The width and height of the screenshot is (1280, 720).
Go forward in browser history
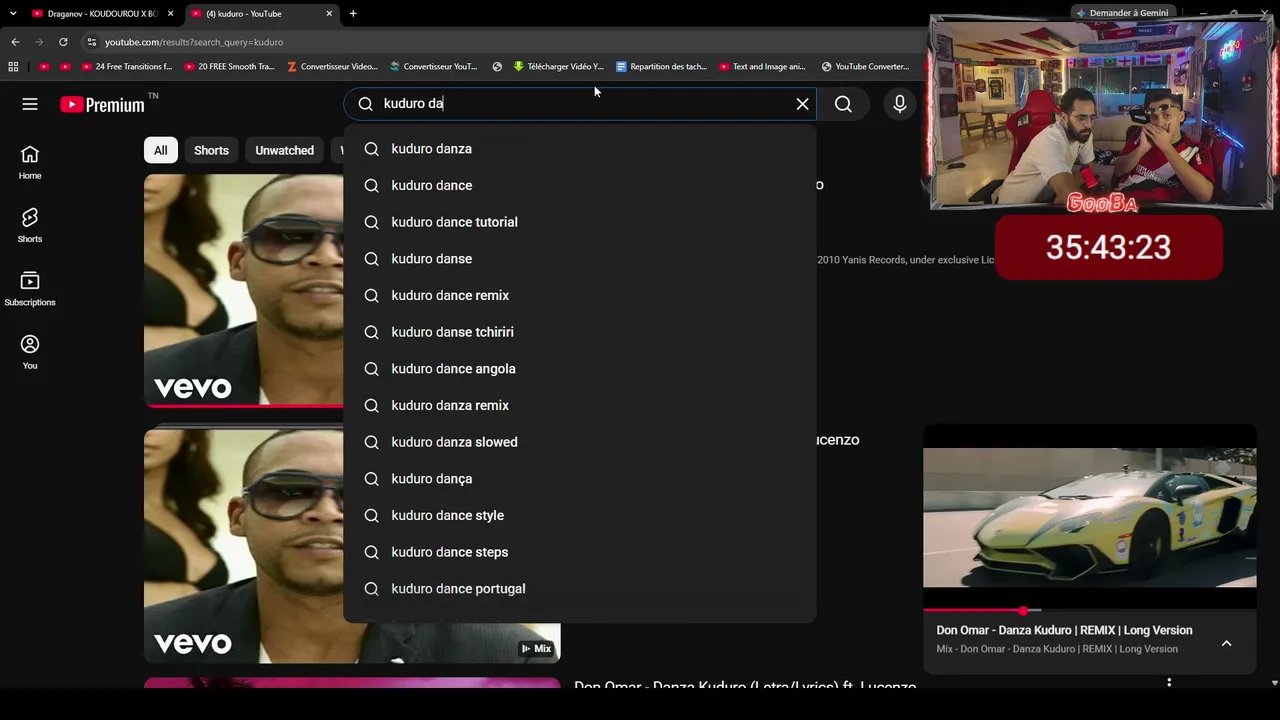pos(39,42)
